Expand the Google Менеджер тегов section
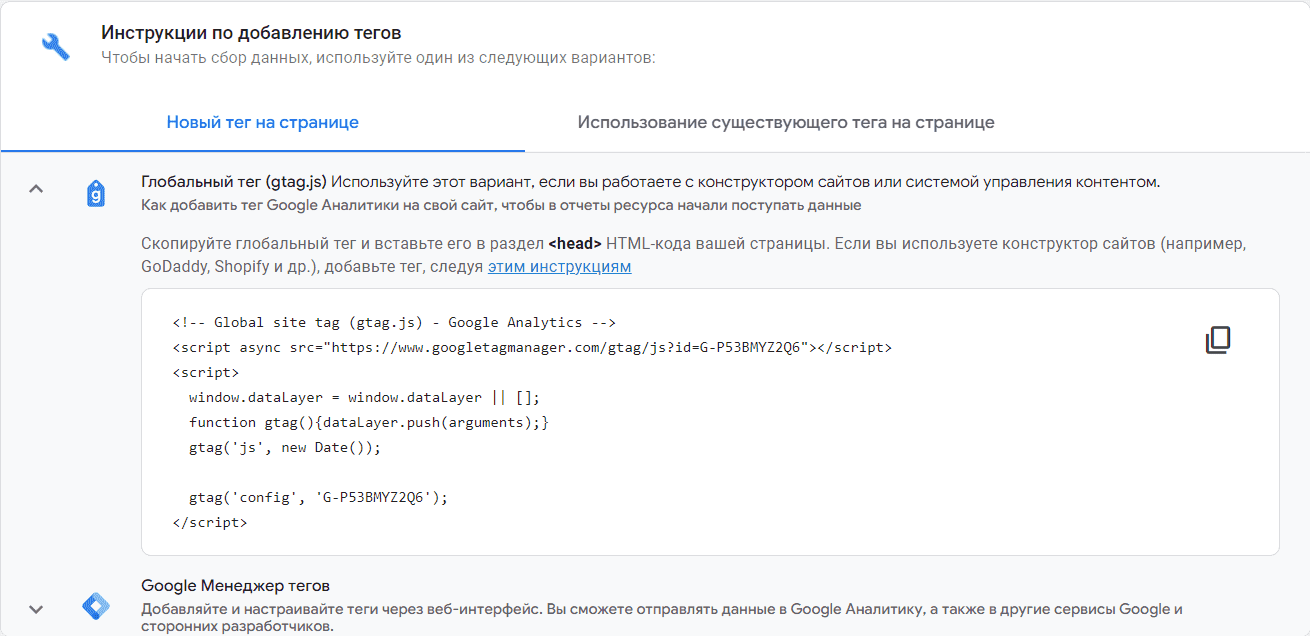 pyautogui.click(x=36, y=609)
